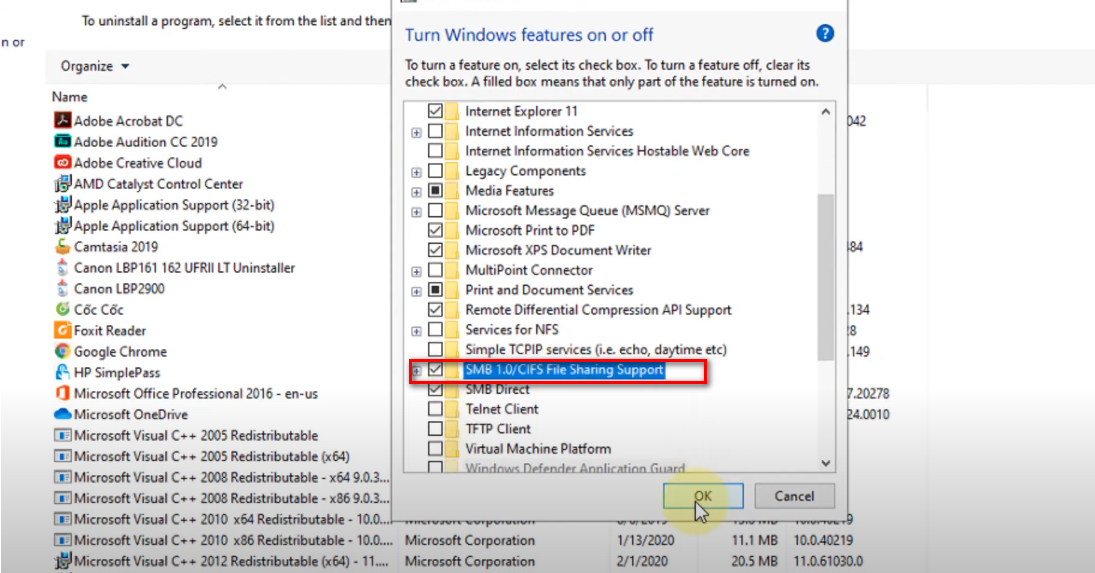This screenshot has height=573, width=1095.
Task: Click the Adobe Acrobat DC program icon
Action: coord(63,120)
